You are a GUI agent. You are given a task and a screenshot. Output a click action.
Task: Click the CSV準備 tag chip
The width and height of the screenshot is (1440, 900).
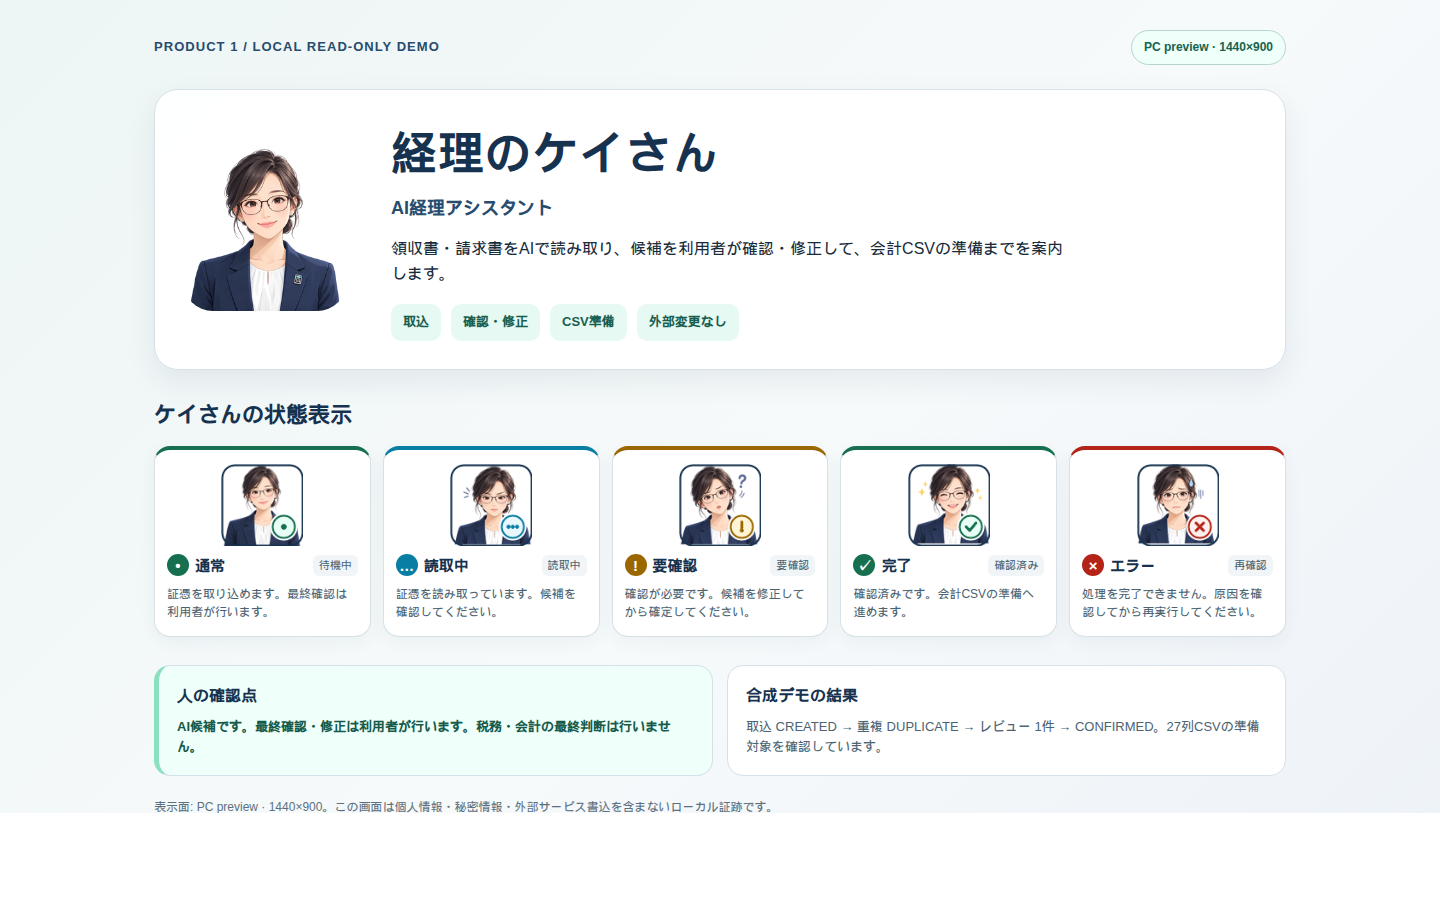pyautogui.click(x=588, y=322)
